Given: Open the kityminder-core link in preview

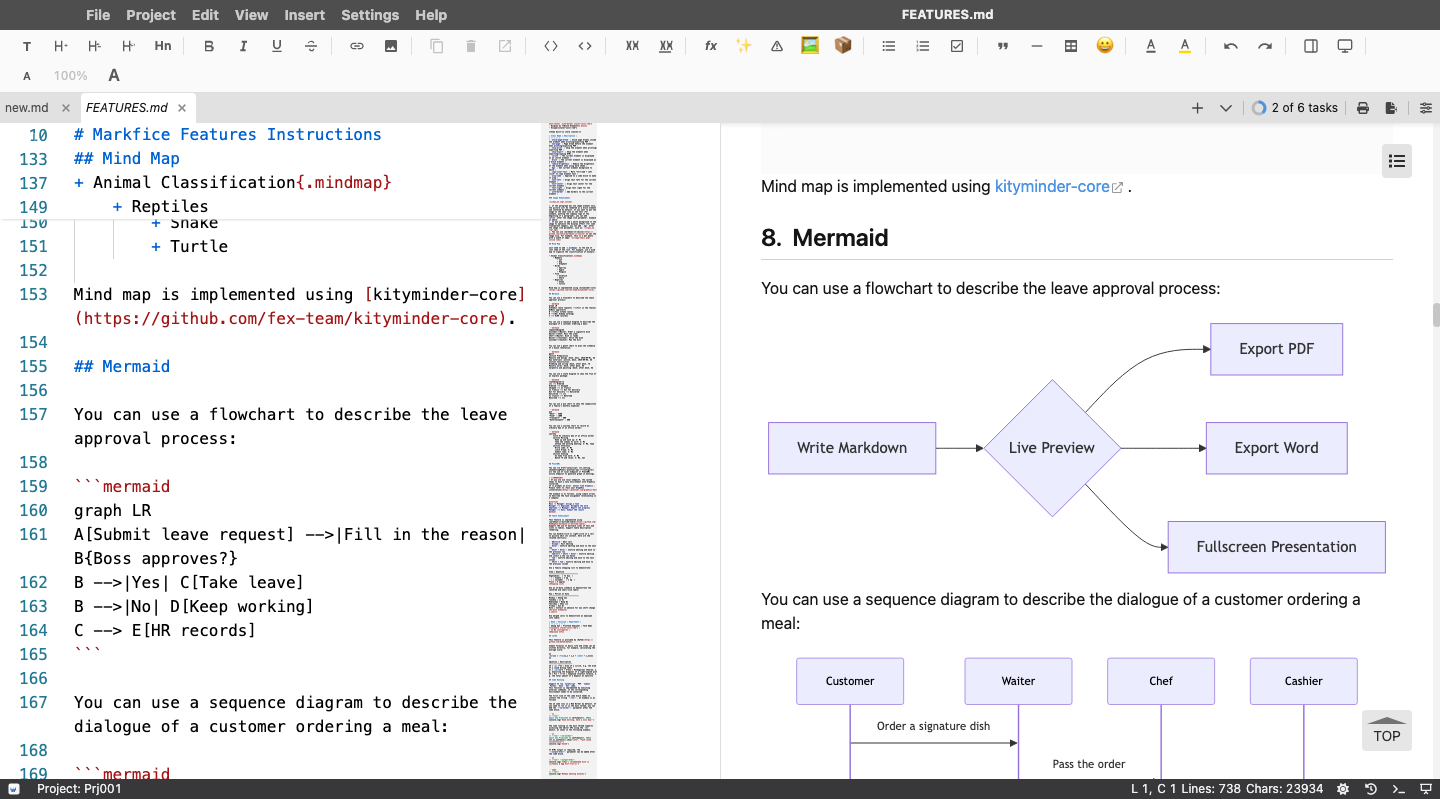Looking at the screenshot, I should point(1052,186).
